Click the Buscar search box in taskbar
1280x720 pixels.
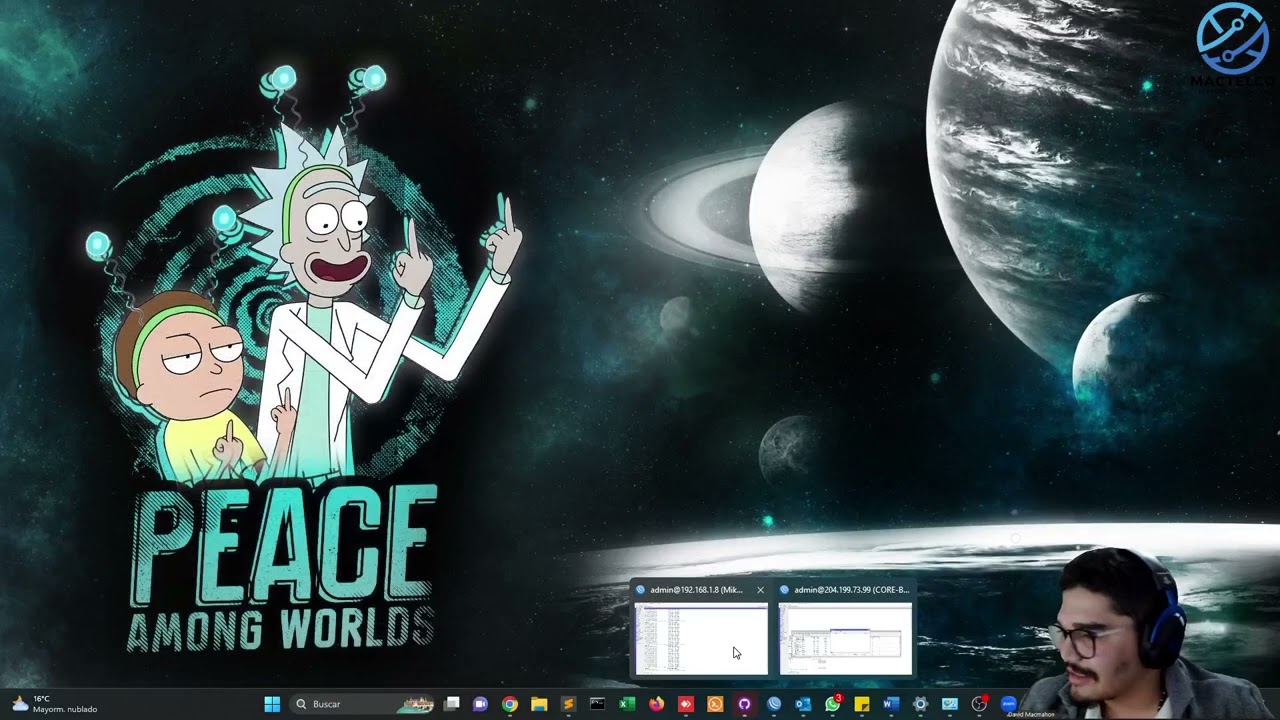(x=363, y=704)
